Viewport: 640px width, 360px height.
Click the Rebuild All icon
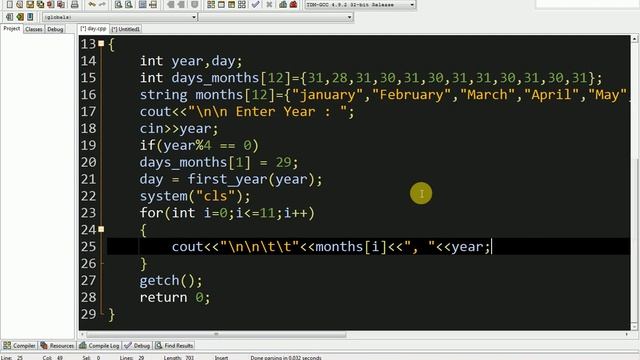click(242, 4)
